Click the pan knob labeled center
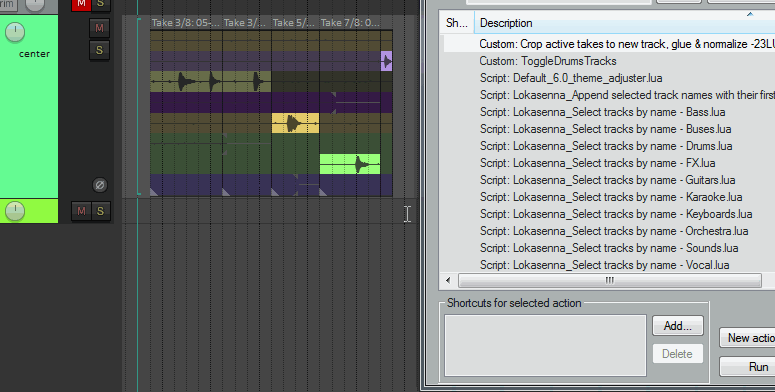This screenshot has height=392, width=775. point(15,32)
